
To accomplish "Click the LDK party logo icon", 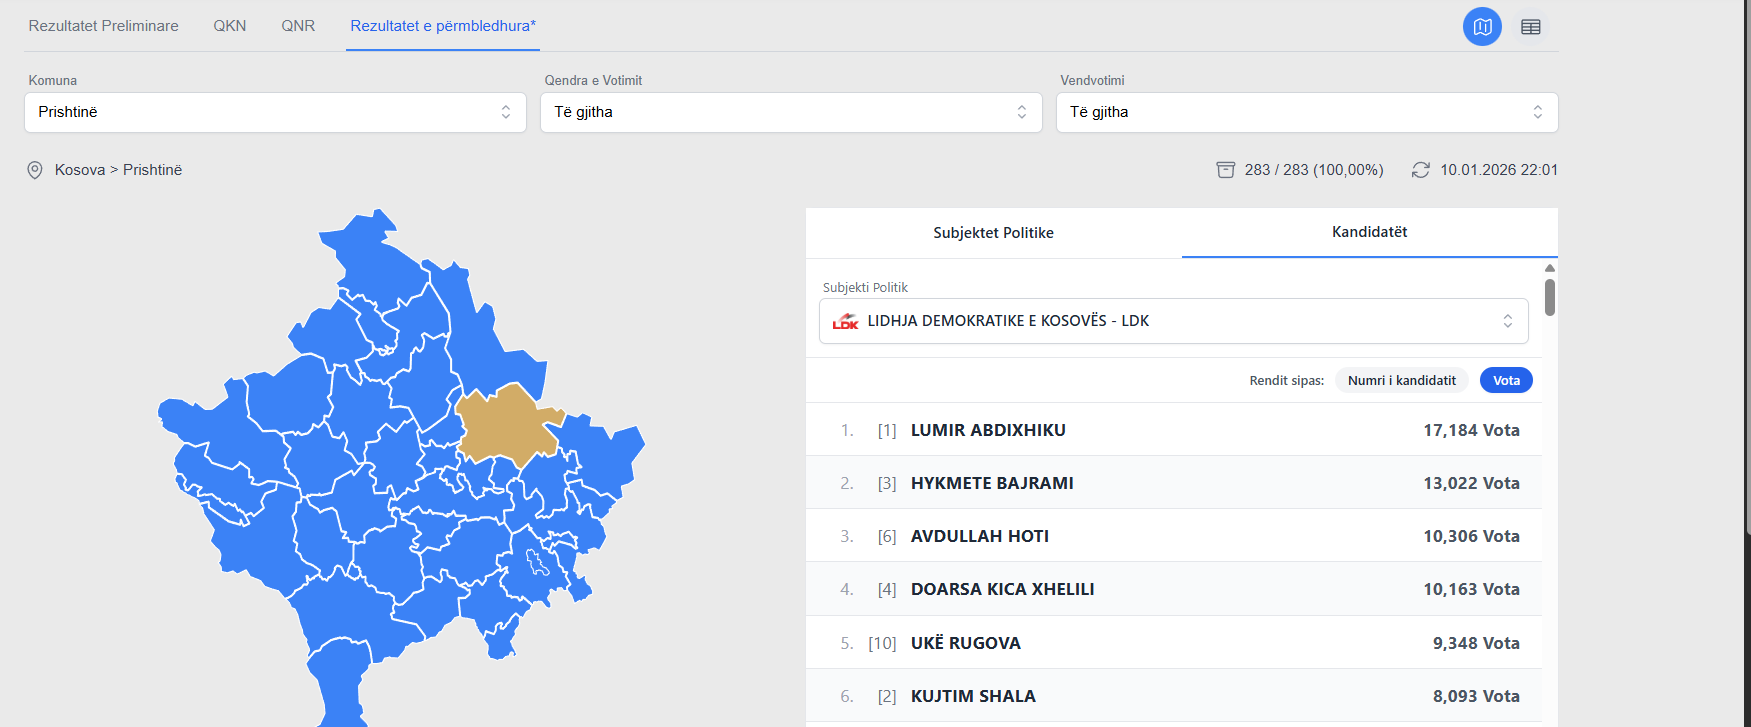I will (x=845, y=321).
